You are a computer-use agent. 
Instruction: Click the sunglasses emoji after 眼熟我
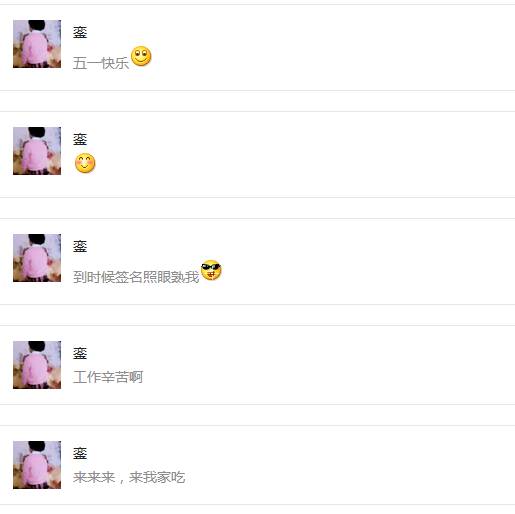coord(211,270)
